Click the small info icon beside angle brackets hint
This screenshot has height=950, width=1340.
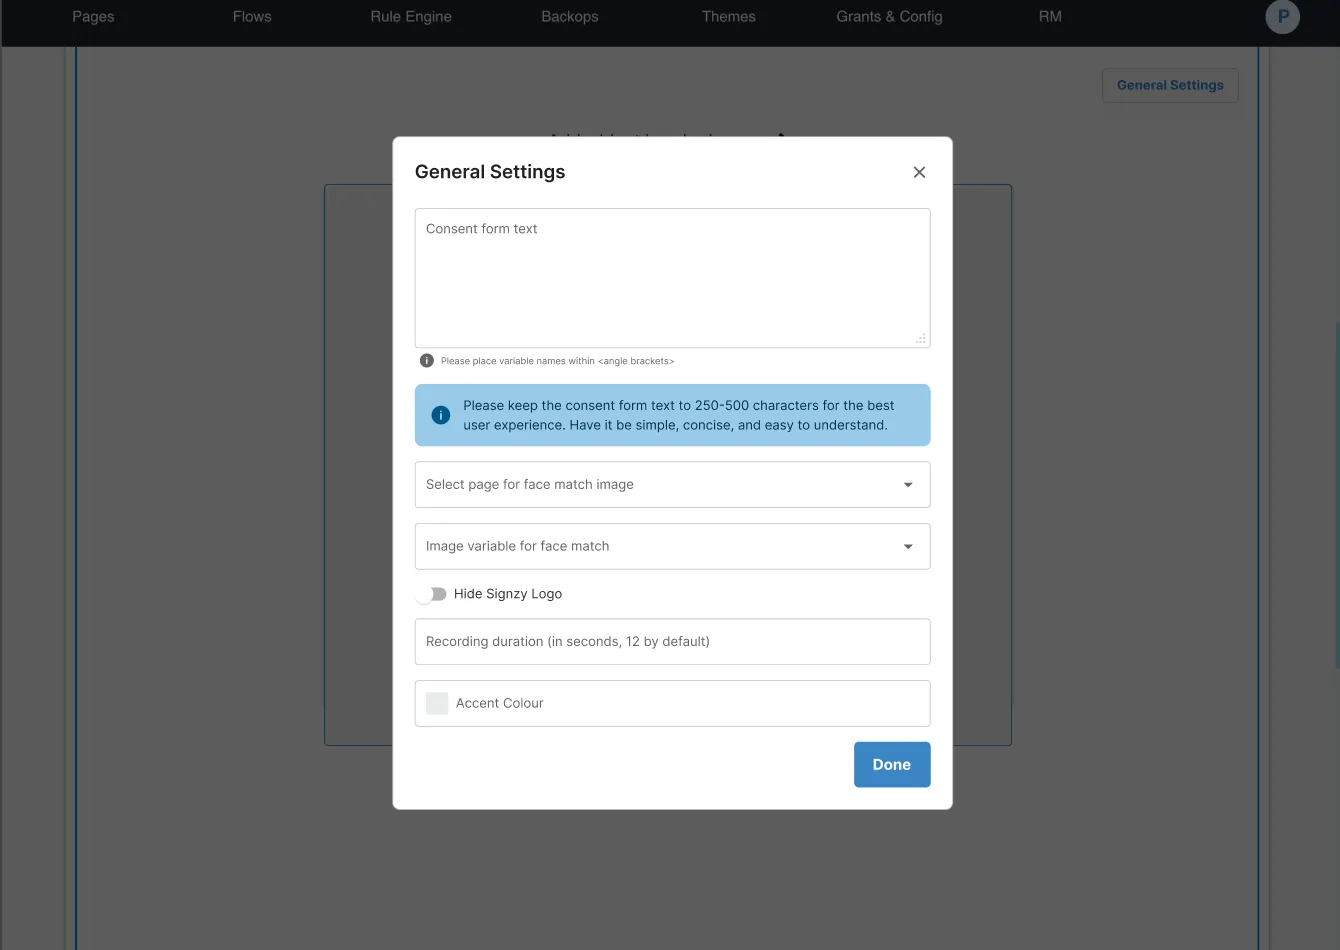tap(427, 361)
